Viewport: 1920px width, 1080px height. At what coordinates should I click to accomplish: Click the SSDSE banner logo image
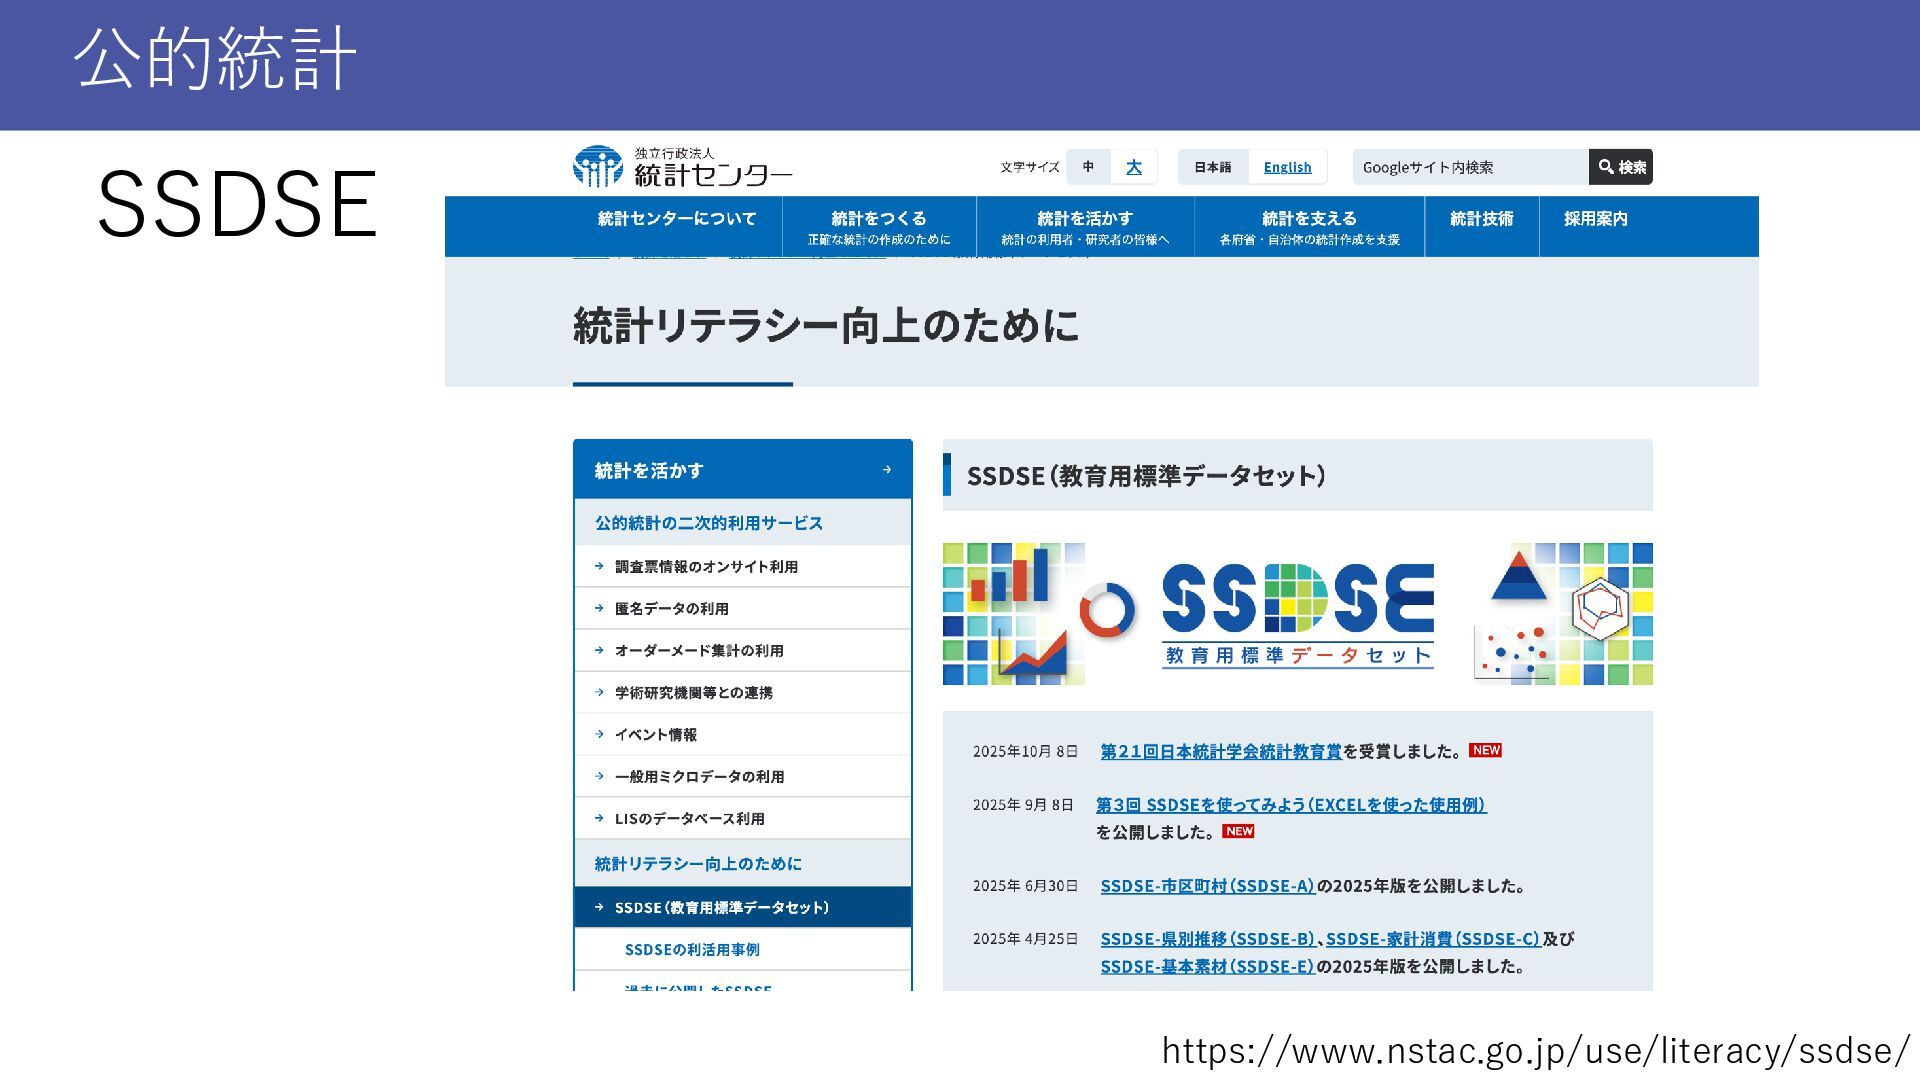[x=1297, y=613]
